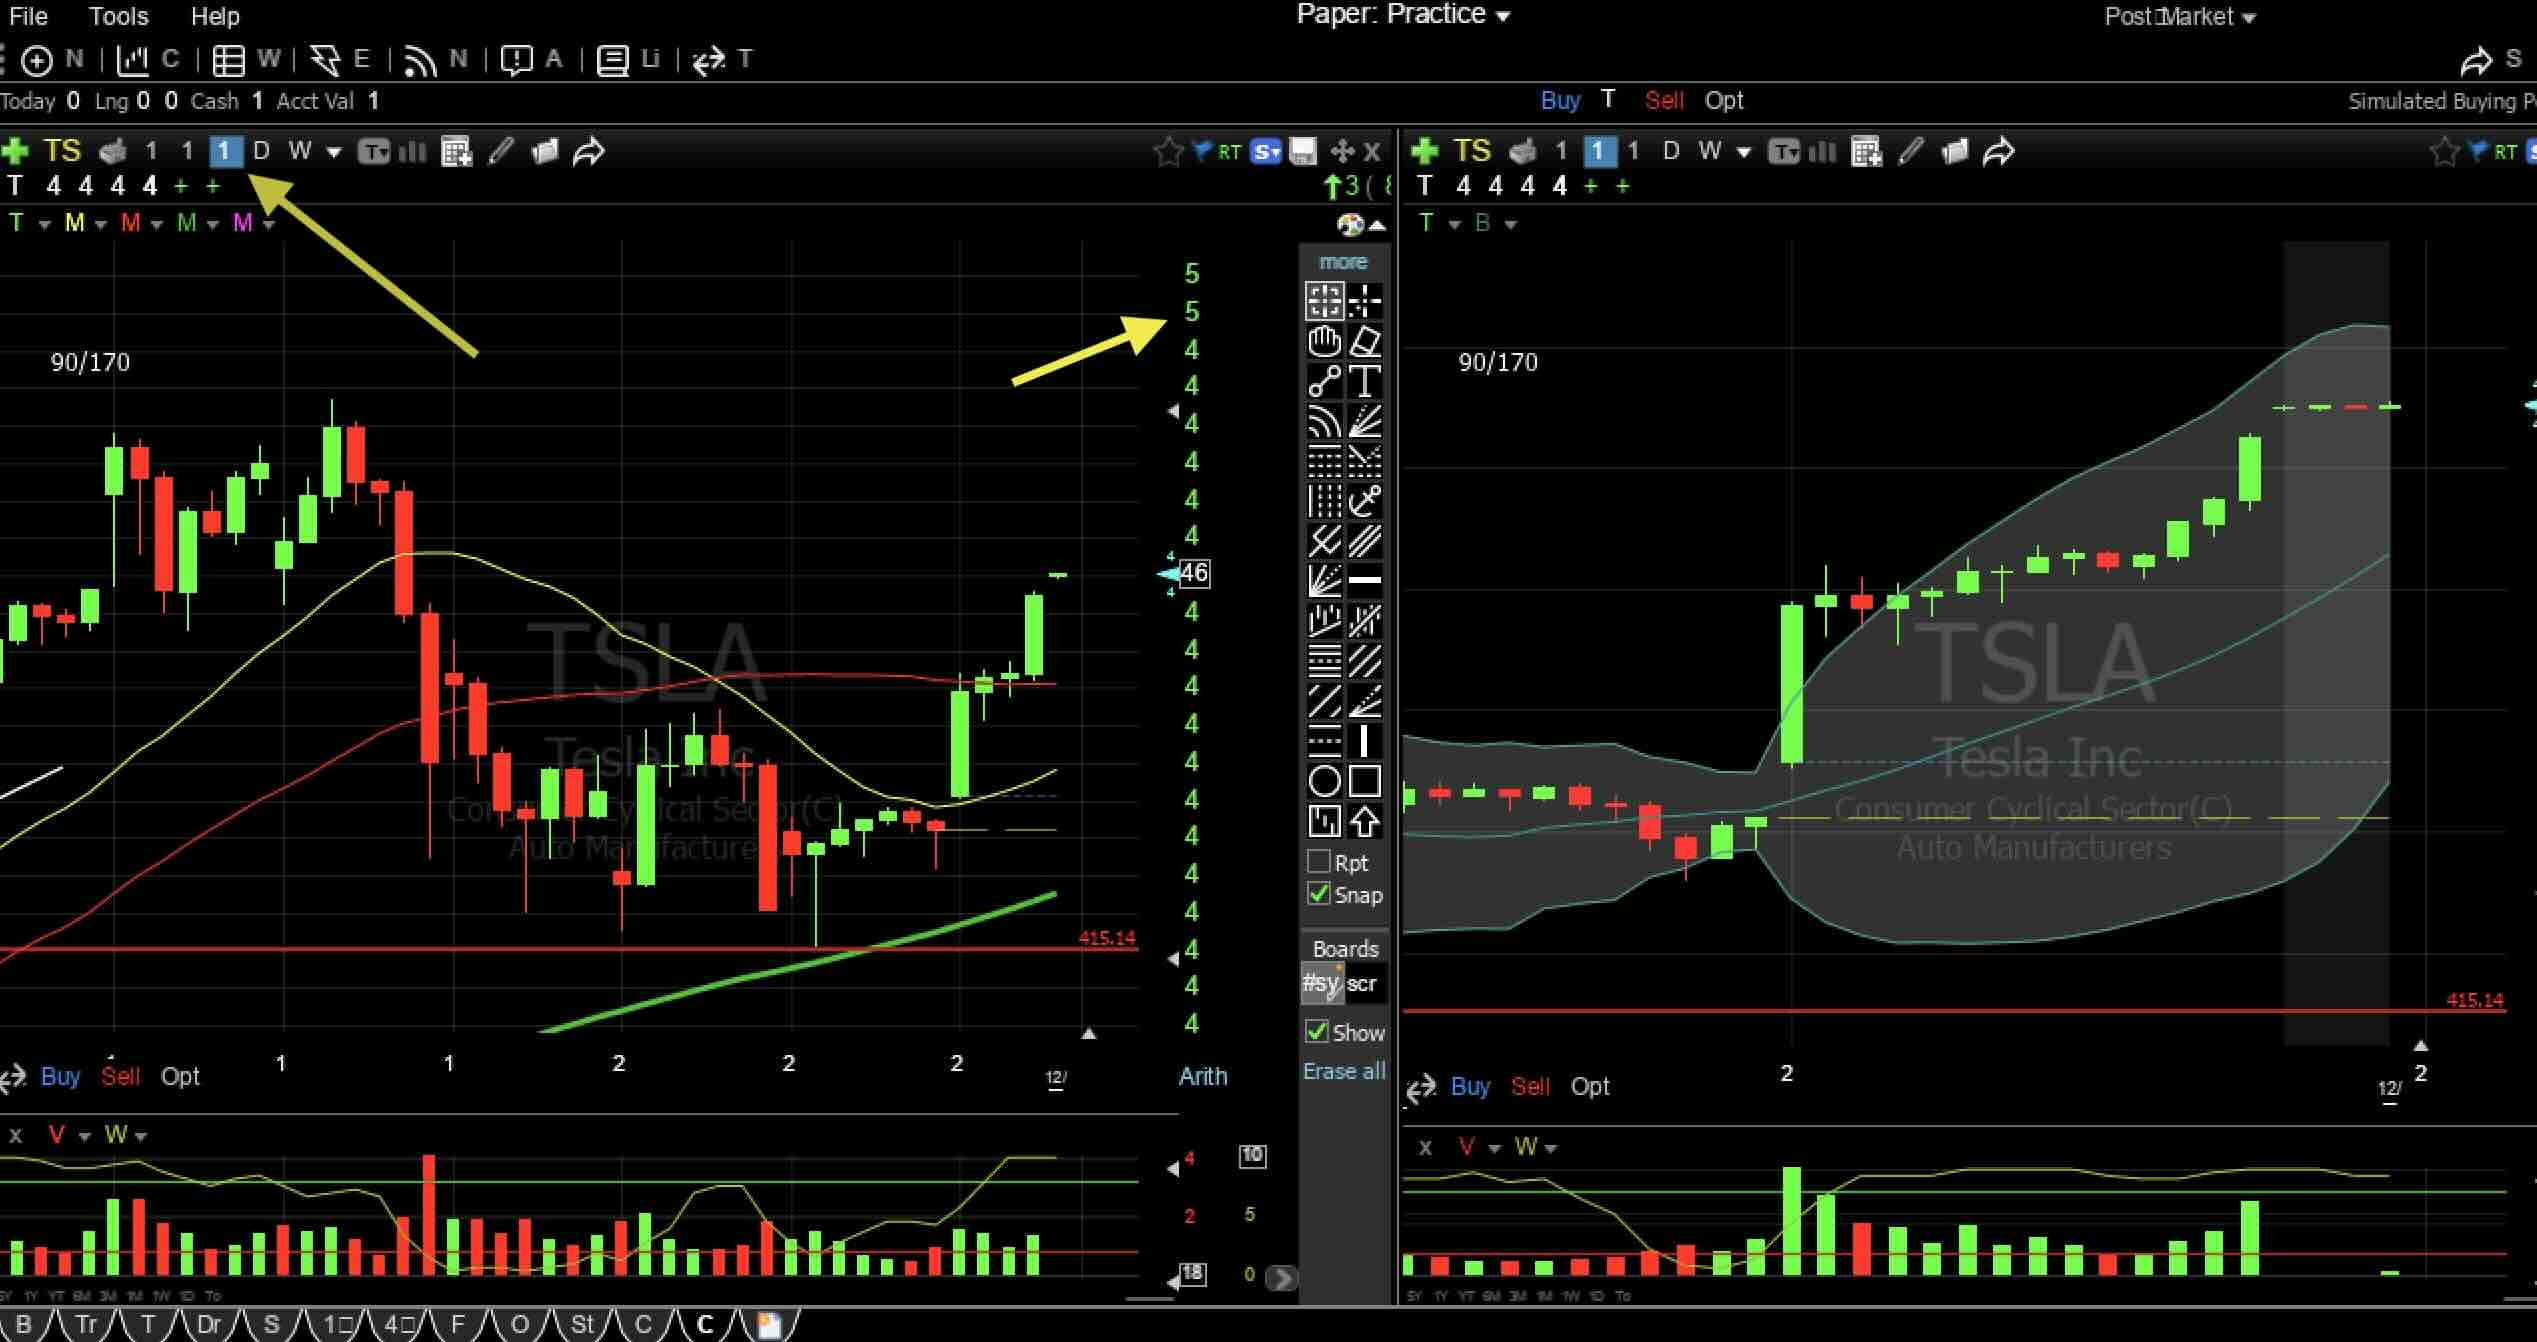Image resolution: width=2537 pixels, height=1342 pixels.
Task: Open the color wheel icon on left chart
Action: pos(1351,224)
